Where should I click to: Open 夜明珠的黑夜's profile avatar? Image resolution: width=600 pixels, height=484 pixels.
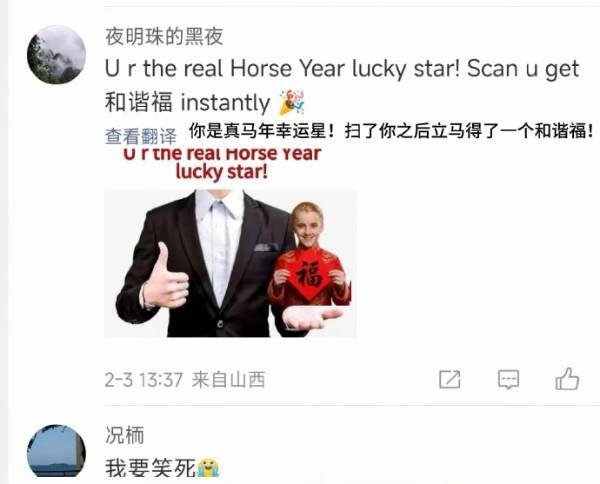56,55
